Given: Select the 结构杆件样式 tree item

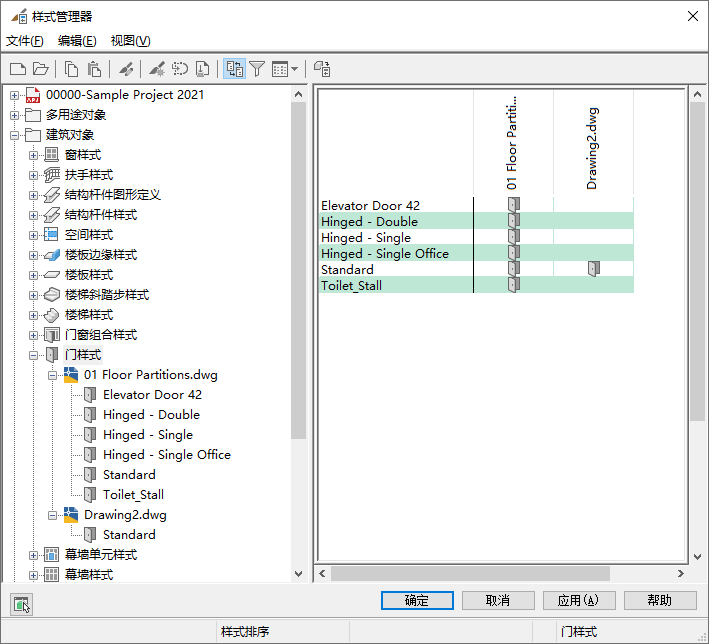Looking at the screenshot, I should 101,215.
